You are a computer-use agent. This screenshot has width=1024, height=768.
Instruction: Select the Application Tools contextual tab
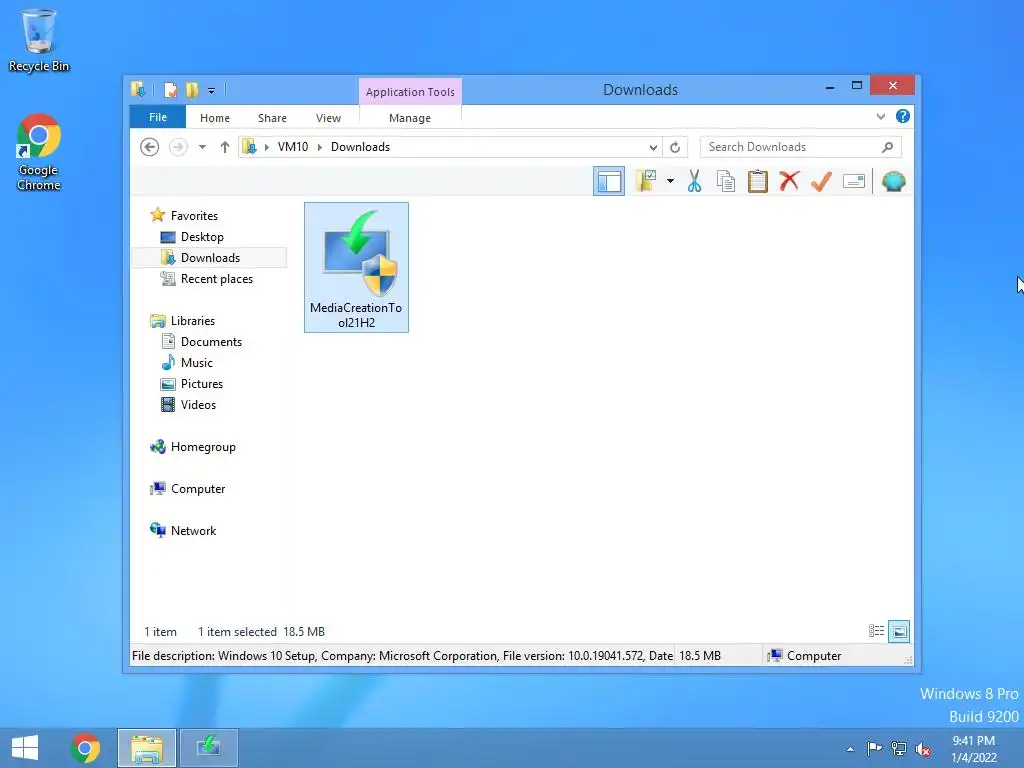point(410,92)
